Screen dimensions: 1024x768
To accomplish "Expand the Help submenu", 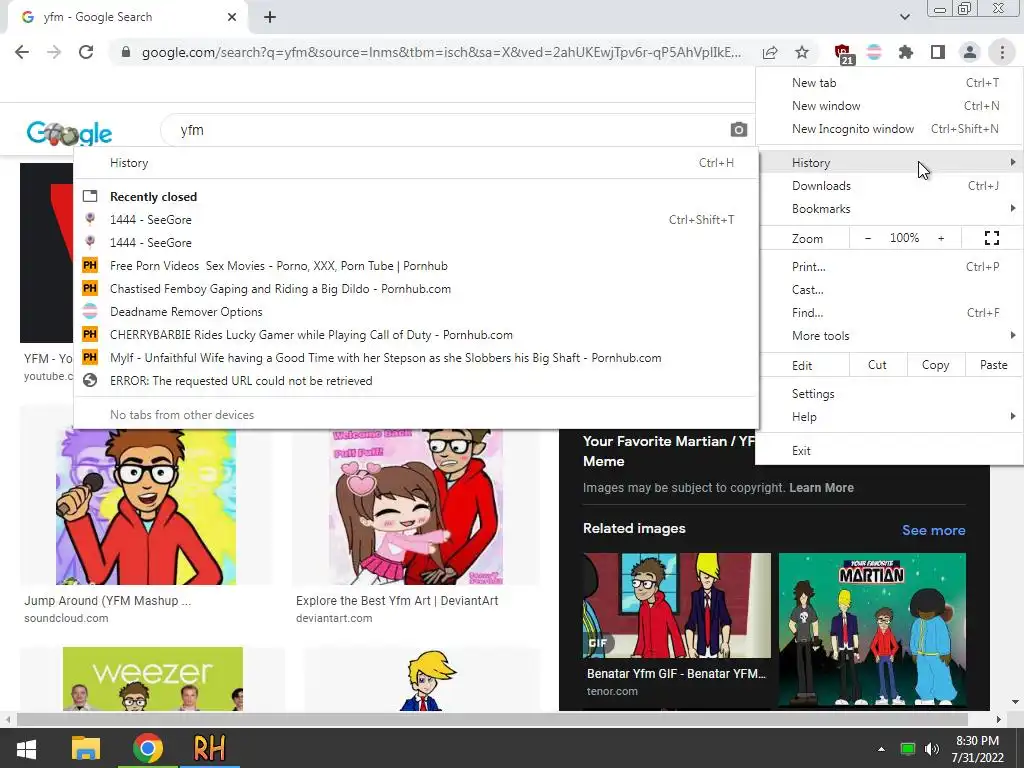I will (889, 417).
